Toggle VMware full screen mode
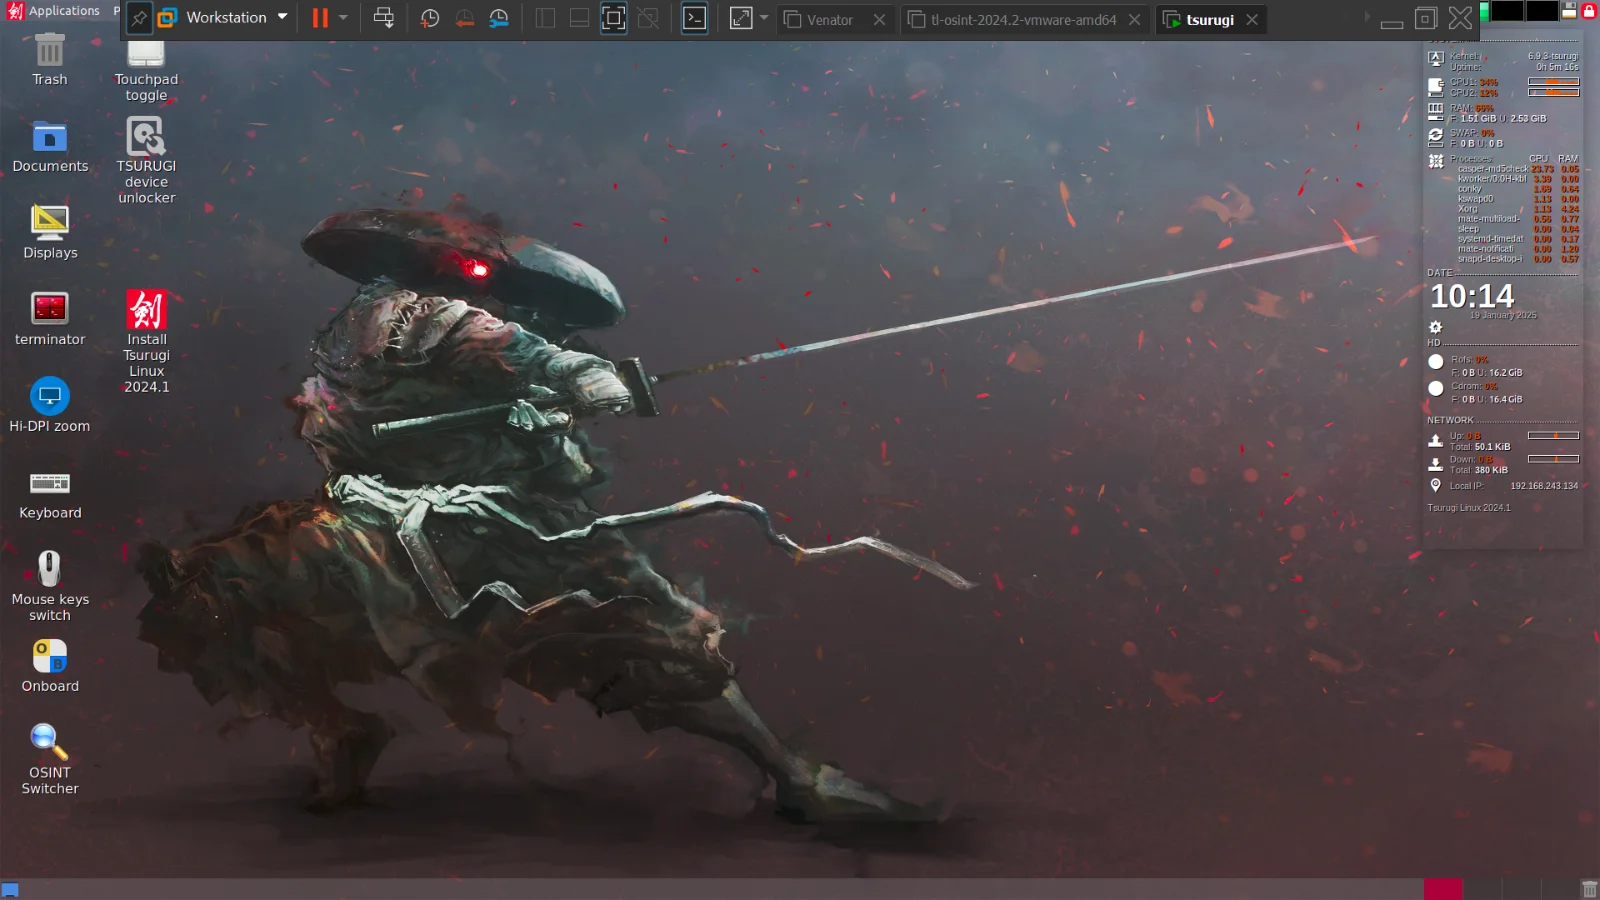 [614, 18]
